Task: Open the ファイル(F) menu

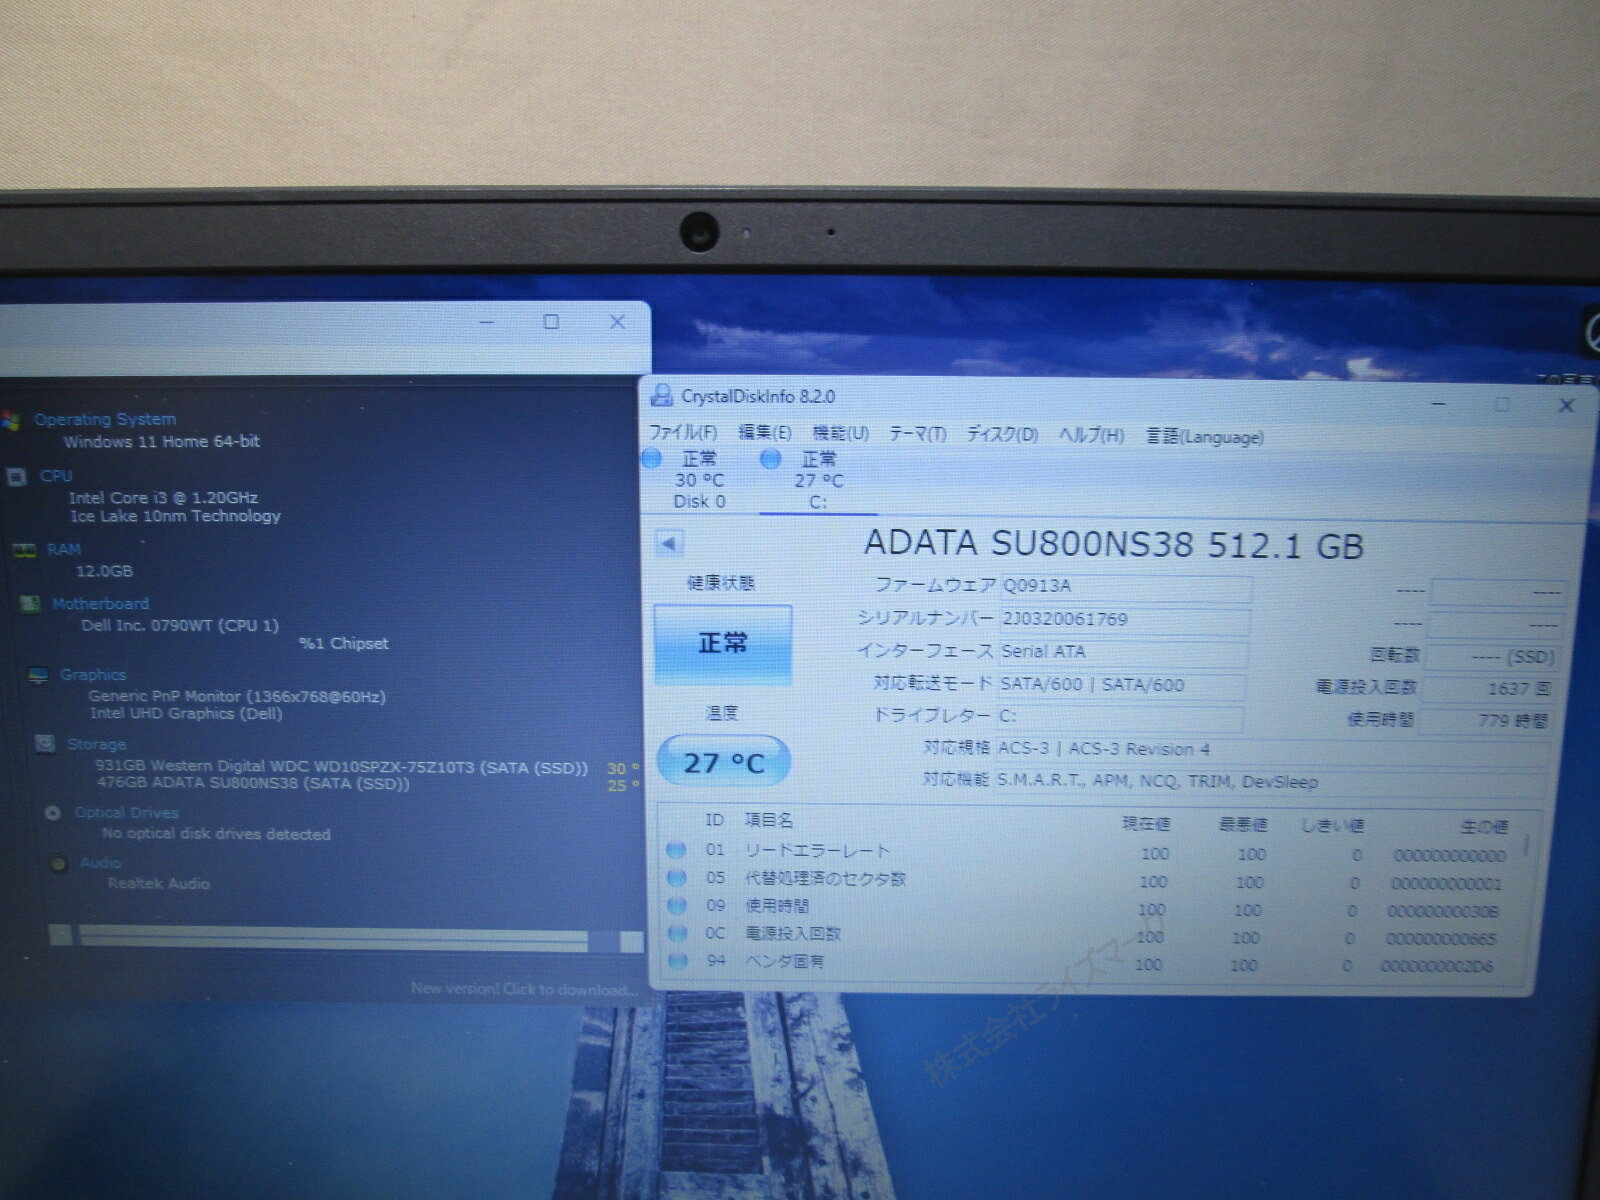Action: pos(684,433)
